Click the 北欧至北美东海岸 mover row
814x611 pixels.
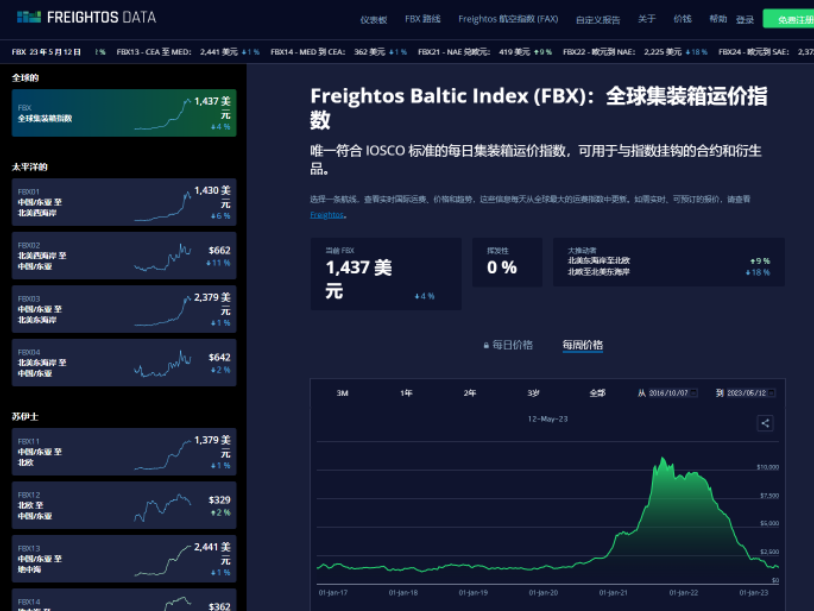[x=669, y=272]
